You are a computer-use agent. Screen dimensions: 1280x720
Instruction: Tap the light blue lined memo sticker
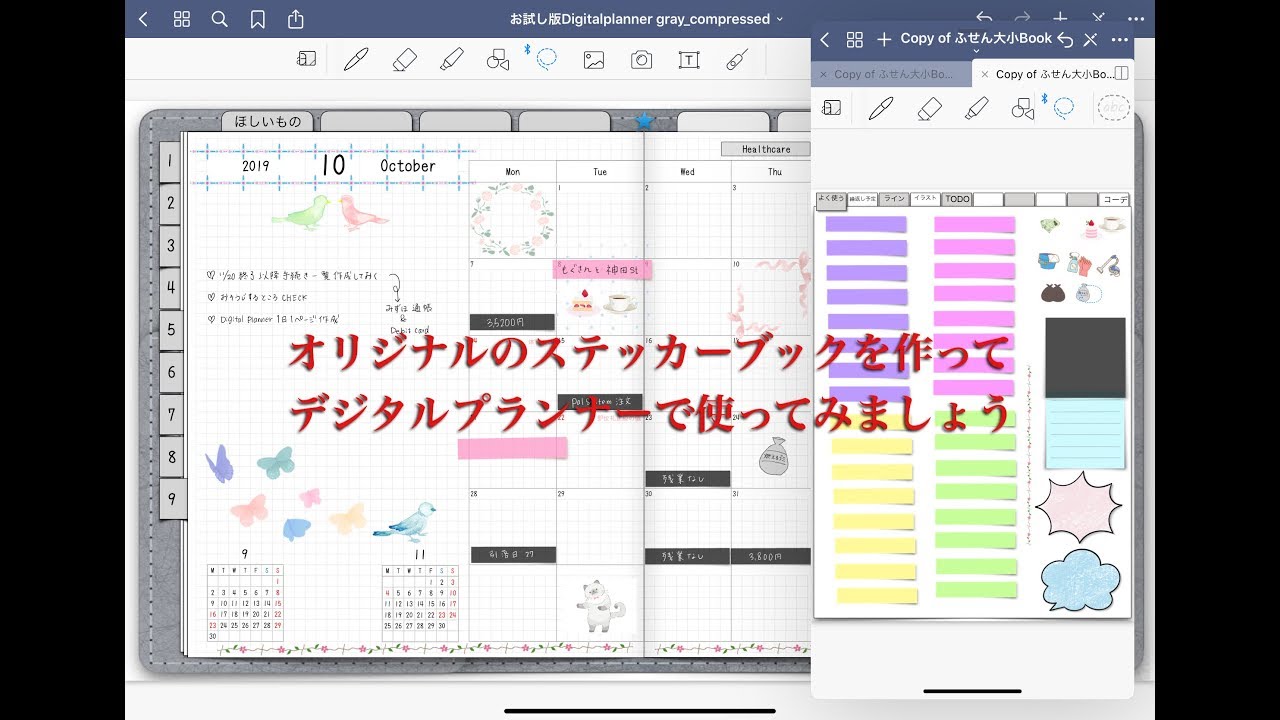point(1085,435)
